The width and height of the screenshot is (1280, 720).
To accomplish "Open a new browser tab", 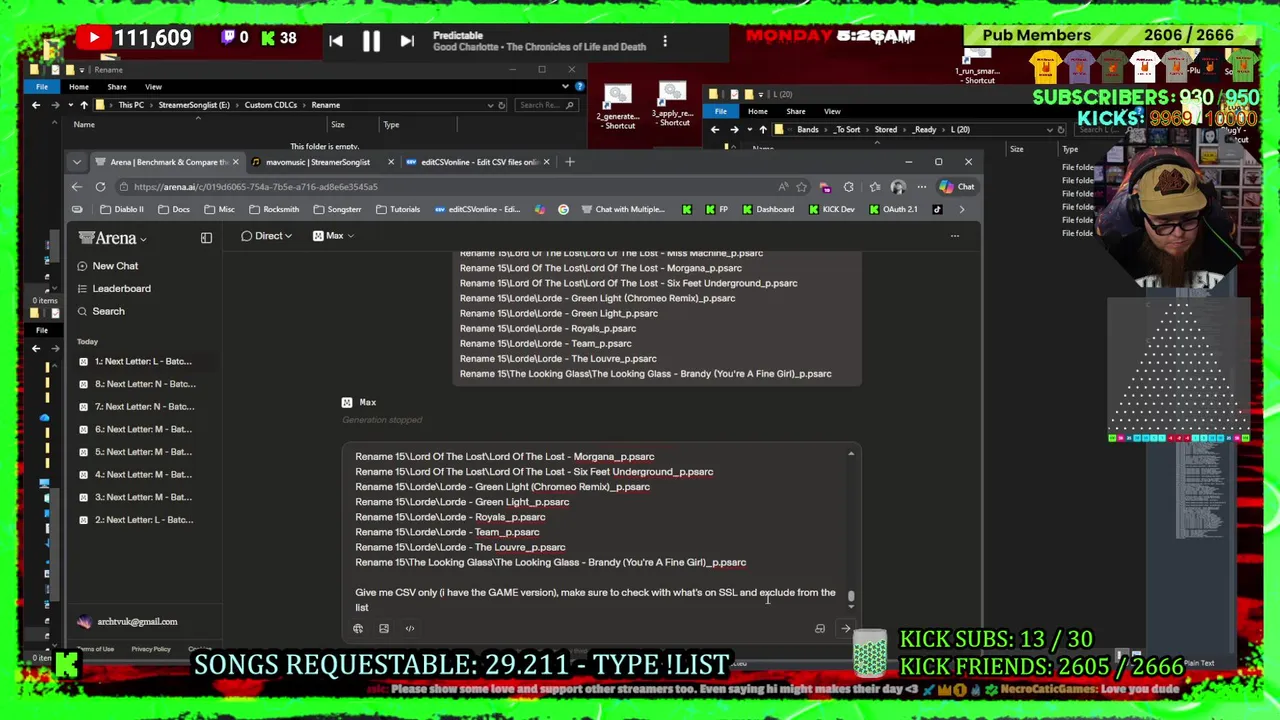I will [x=570, y=162].
